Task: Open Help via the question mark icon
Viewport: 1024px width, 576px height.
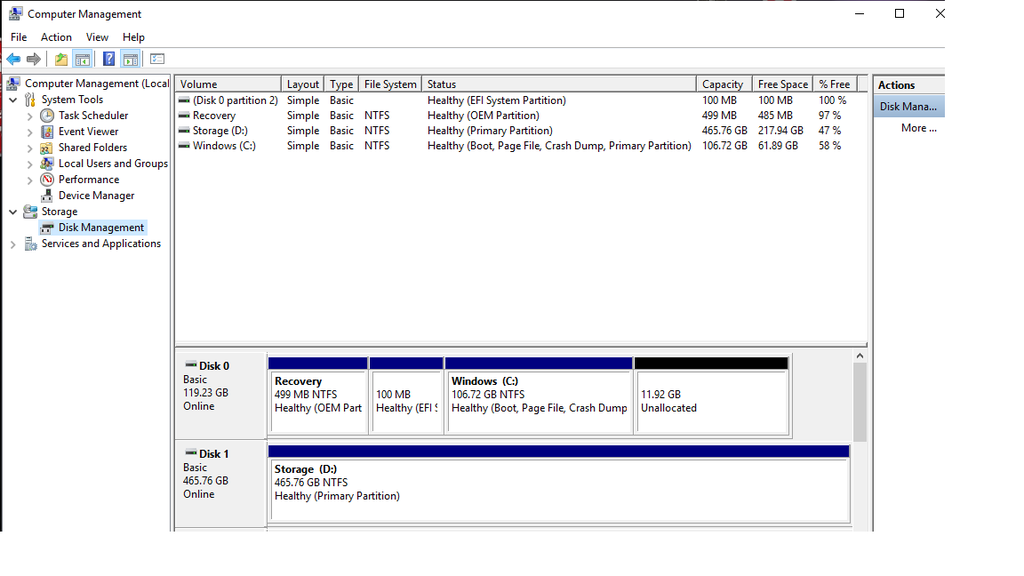Action: [x=109, y=59]
